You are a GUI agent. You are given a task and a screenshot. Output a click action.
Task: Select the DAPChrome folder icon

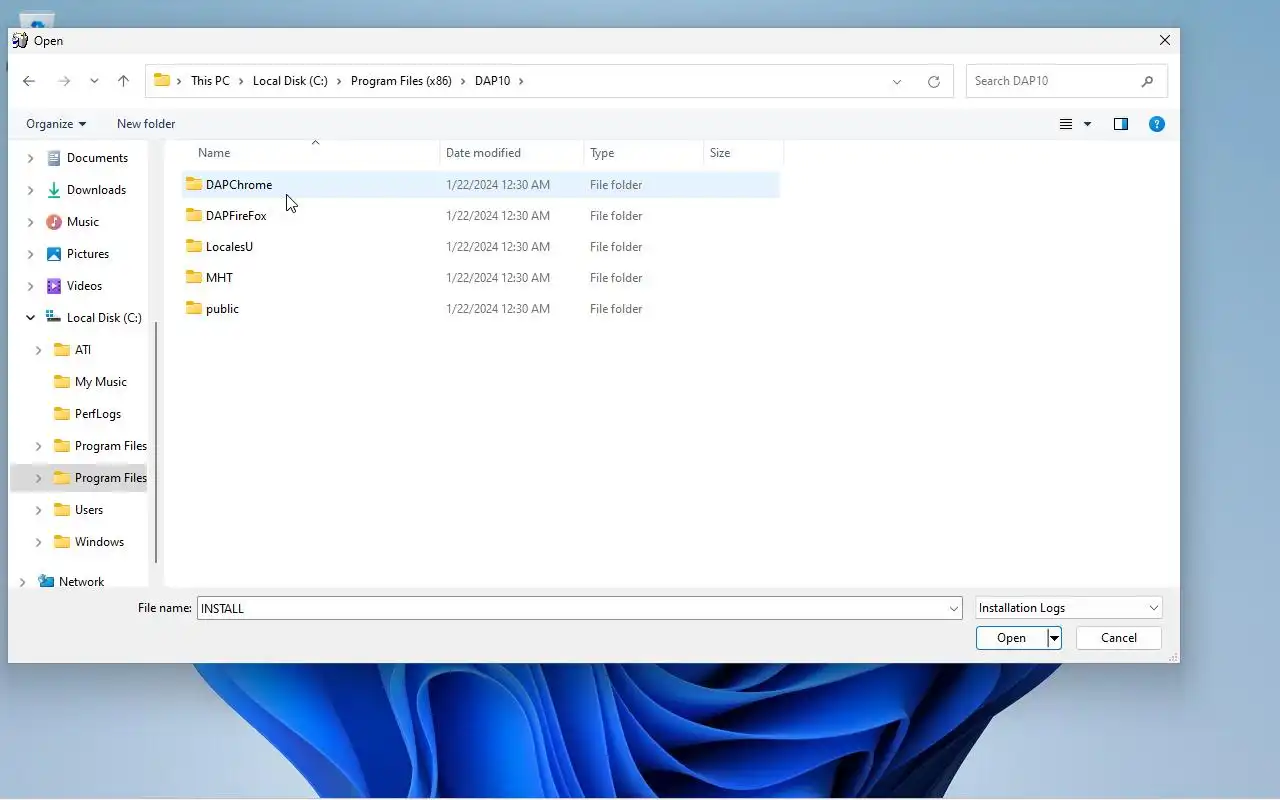194,184
